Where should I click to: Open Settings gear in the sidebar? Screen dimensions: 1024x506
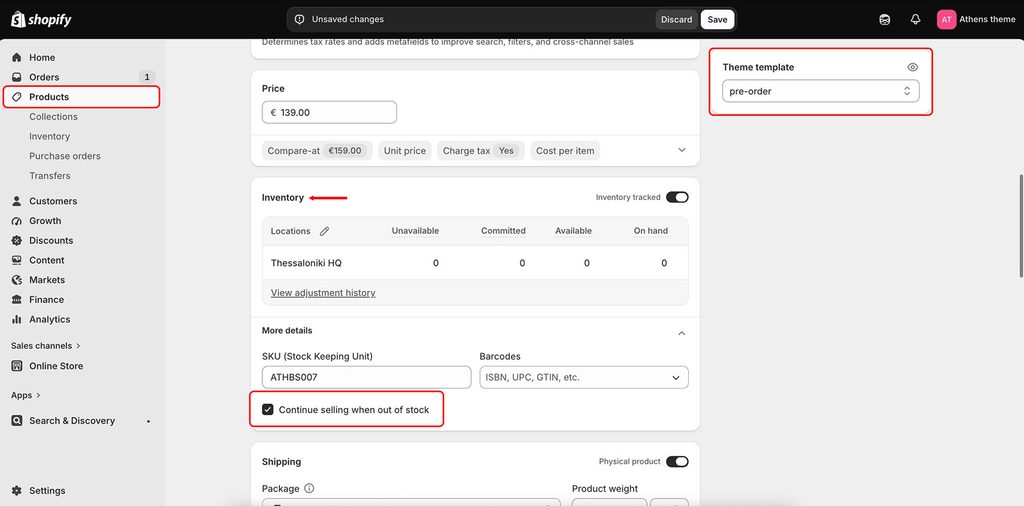(17, 490)
